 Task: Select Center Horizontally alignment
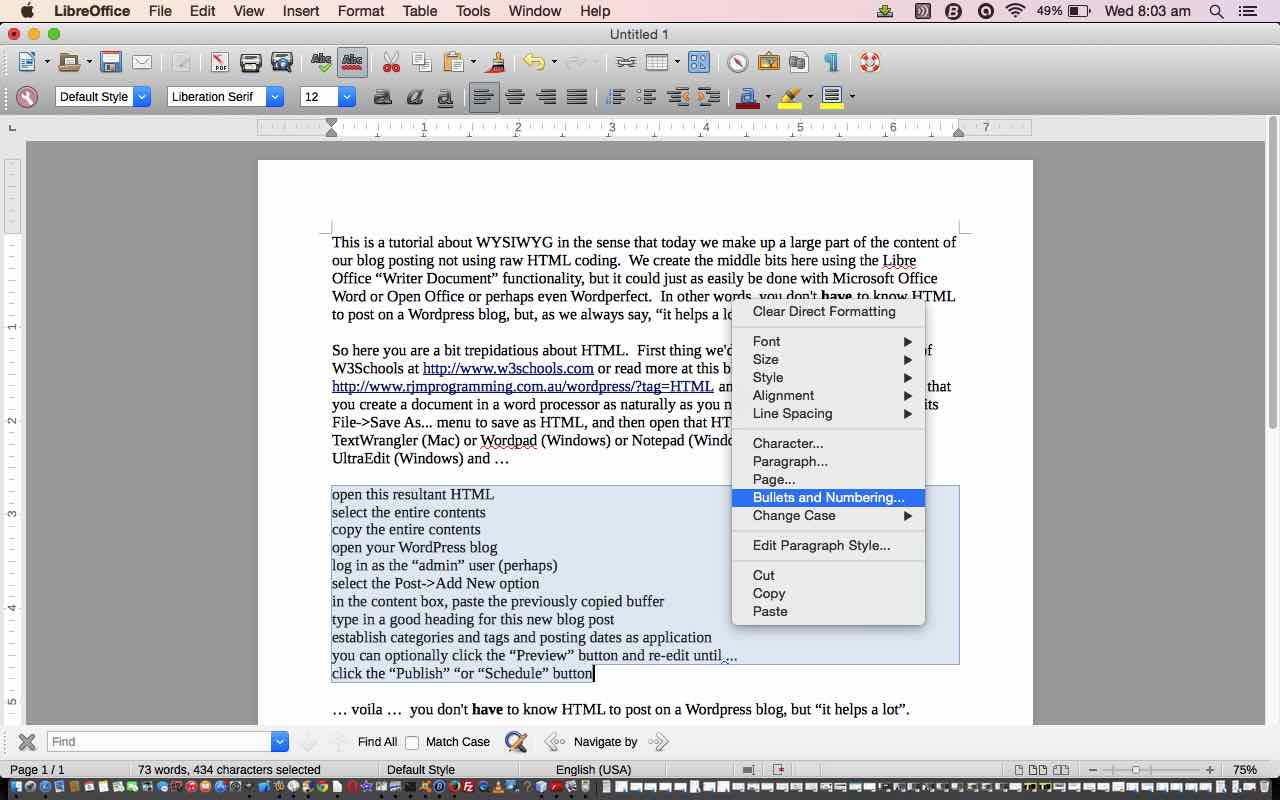515,97
